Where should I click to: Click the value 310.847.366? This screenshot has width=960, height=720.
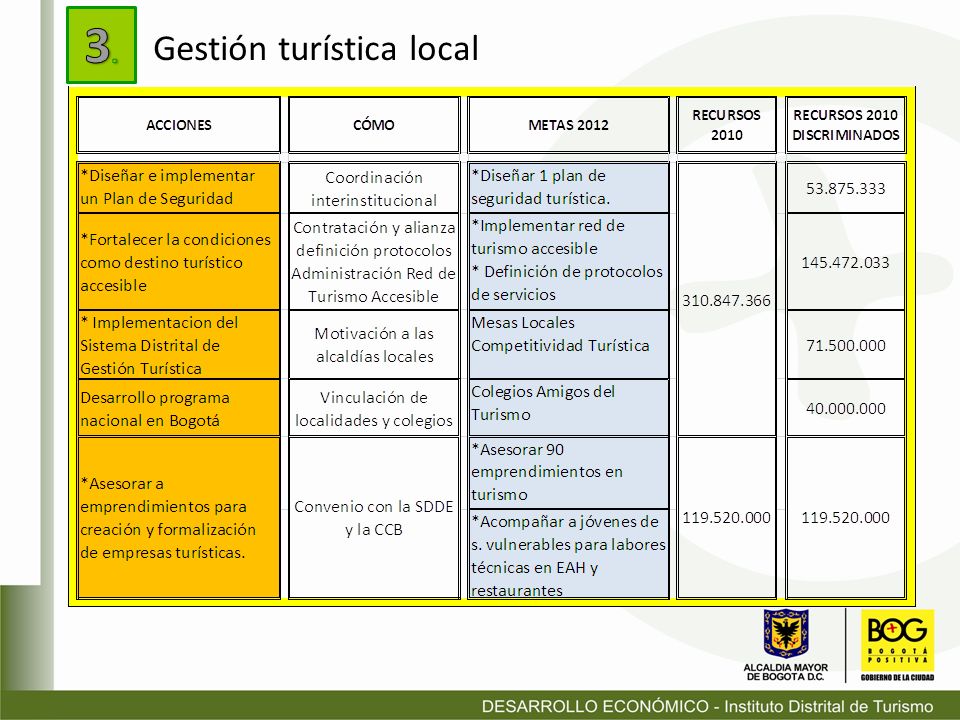[x=726, y=300]
